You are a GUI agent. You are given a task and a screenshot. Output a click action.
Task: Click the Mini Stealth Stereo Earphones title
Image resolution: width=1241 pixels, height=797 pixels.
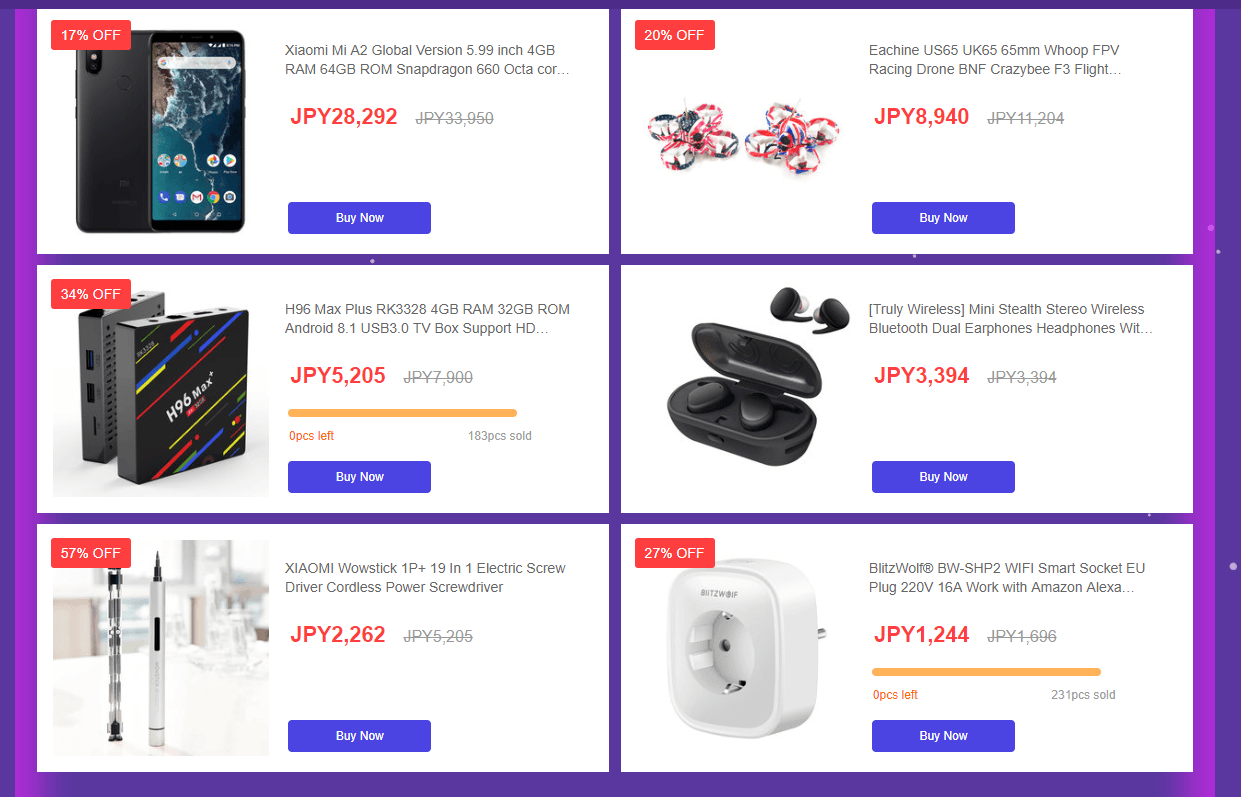pos(1010,319)
